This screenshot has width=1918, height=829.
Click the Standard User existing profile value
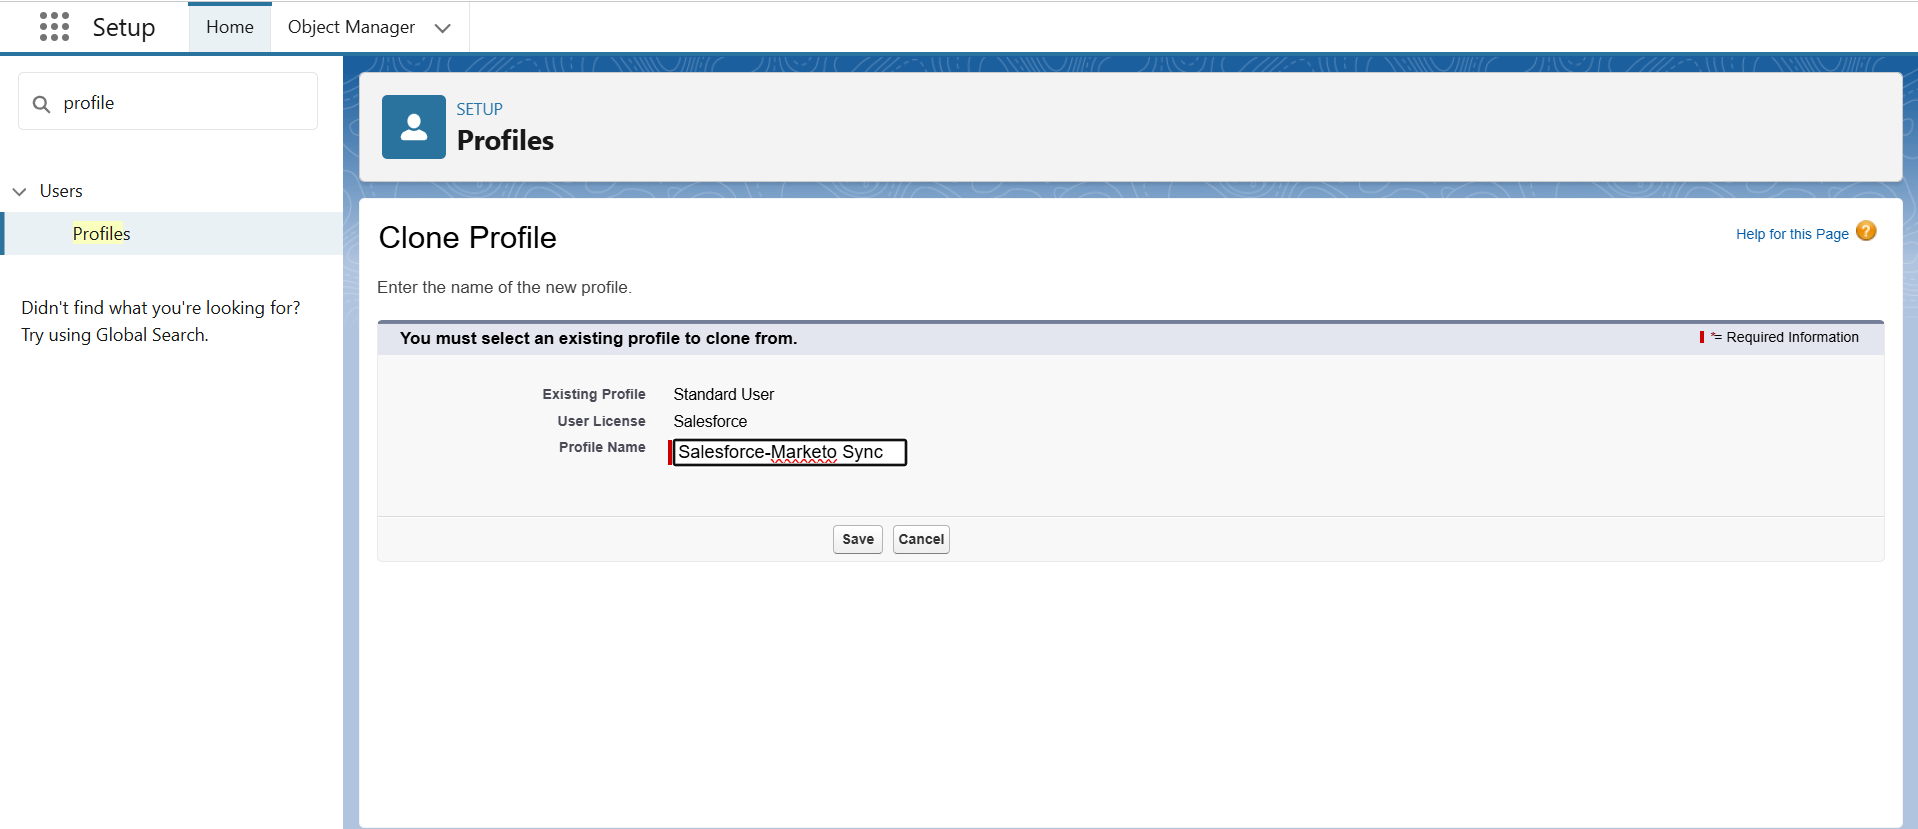point(723,394)
